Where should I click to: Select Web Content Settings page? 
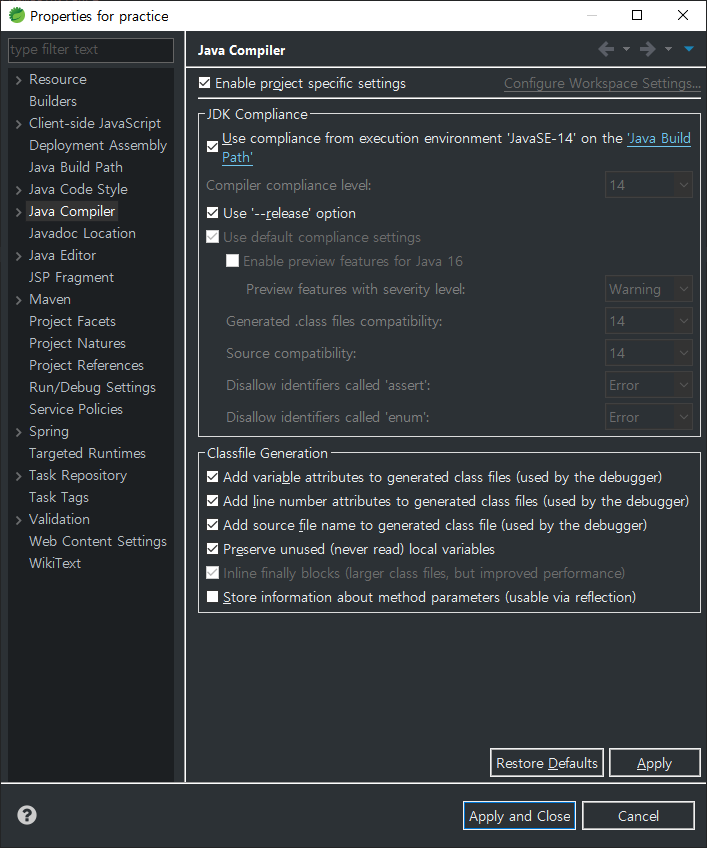pyautogui.click(x=98, y=541)
